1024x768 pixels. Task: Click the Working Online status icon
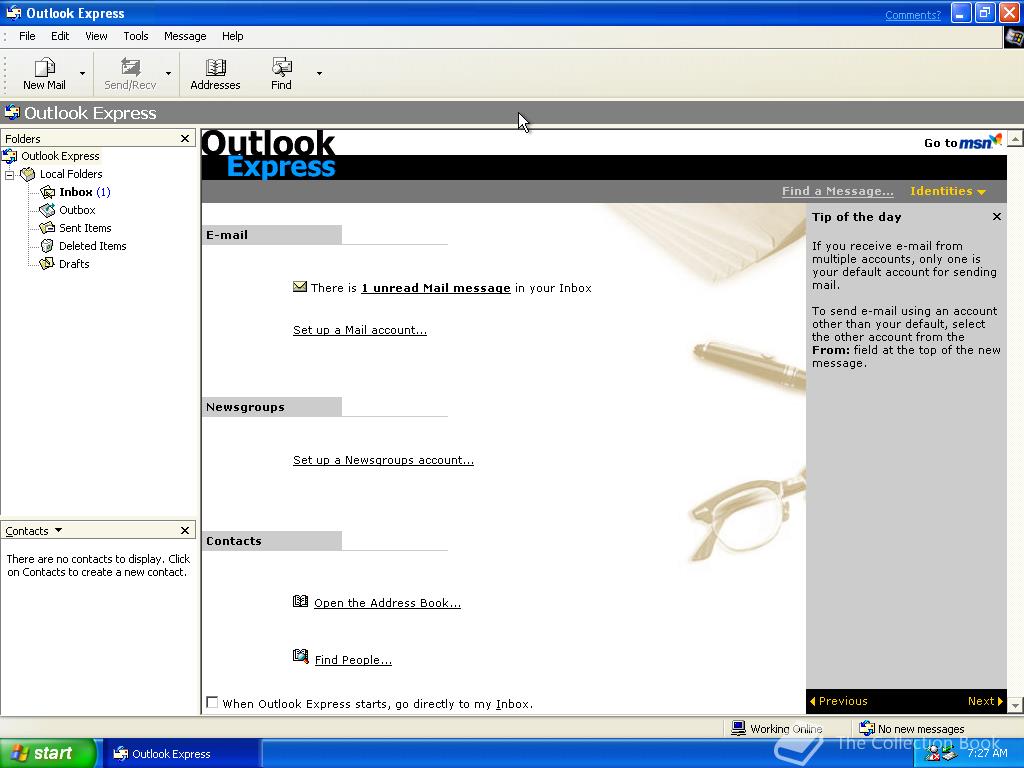739,728
